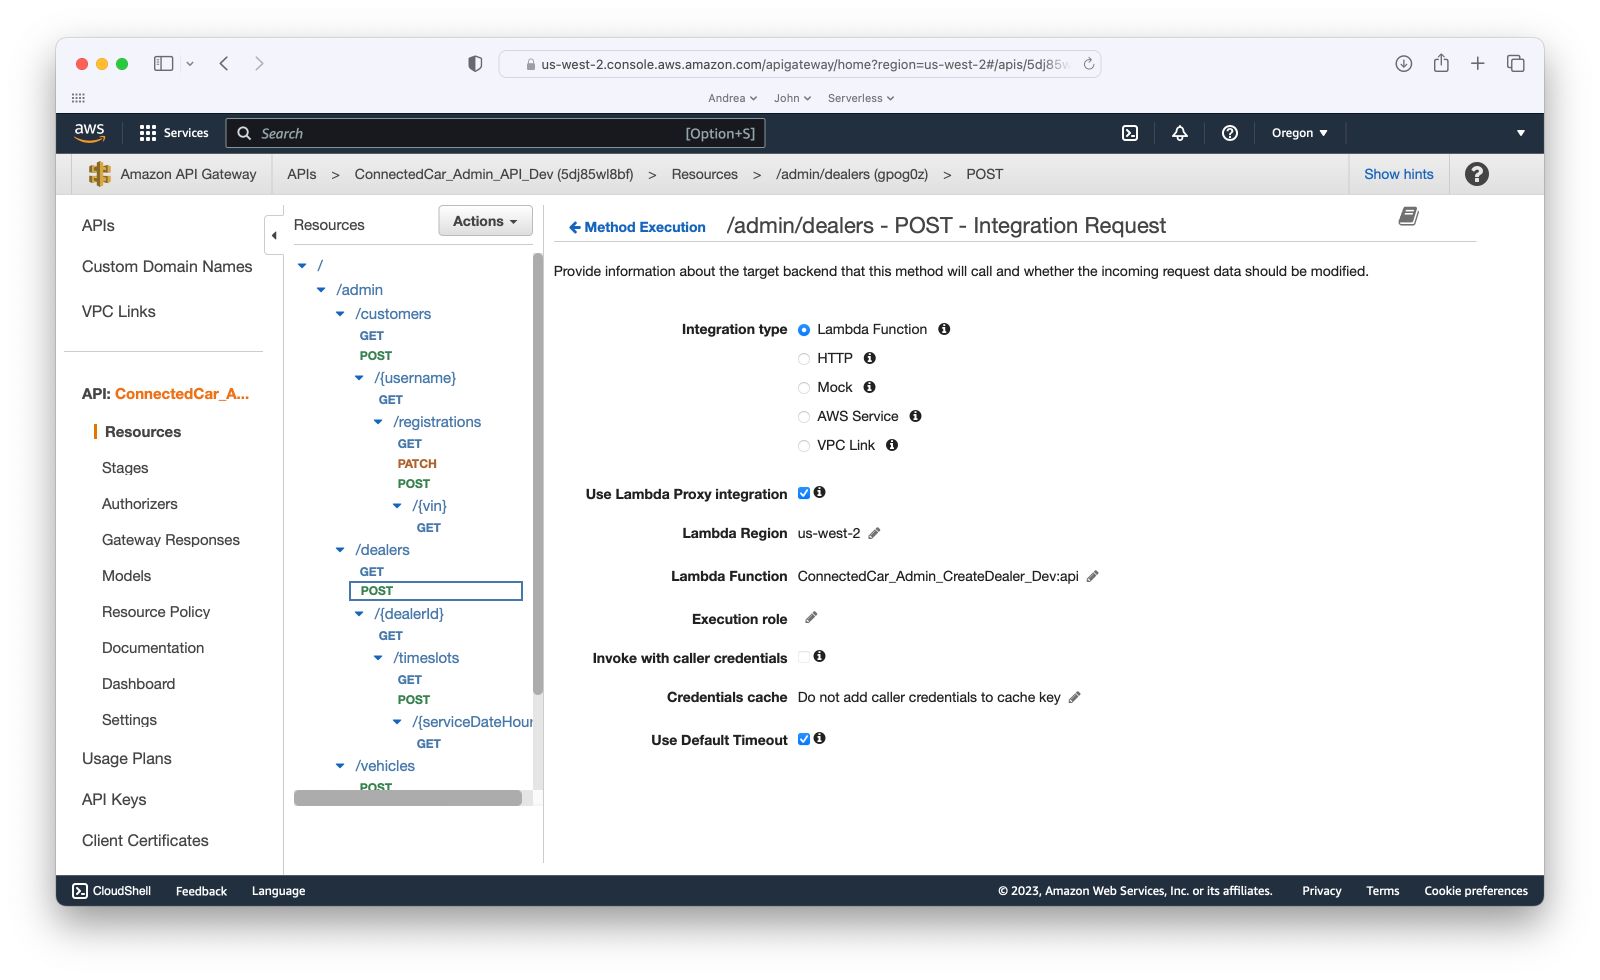
Task: Select the PATCH method under /registrations
Action: [x=417, y=464]
